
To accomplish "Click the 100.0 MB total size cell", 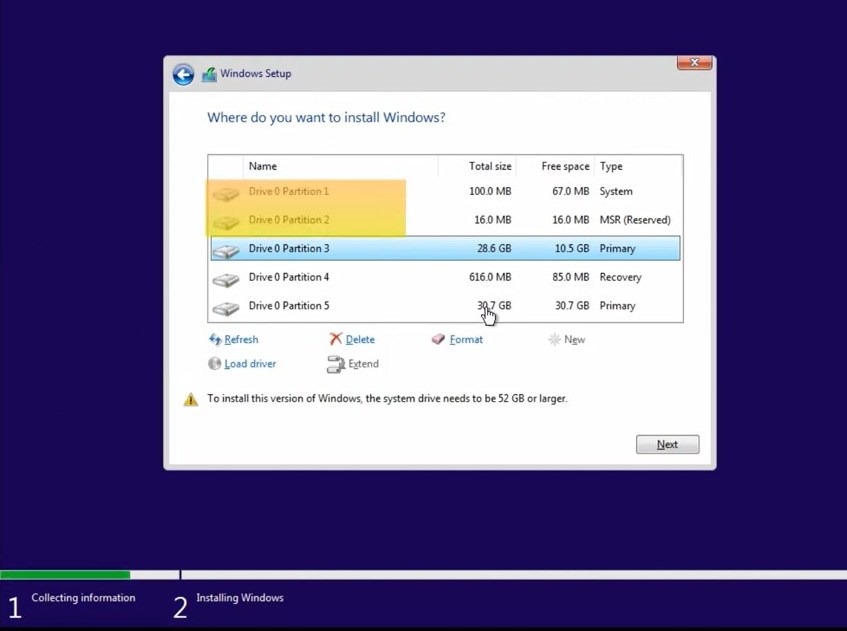I will (490, 191).
